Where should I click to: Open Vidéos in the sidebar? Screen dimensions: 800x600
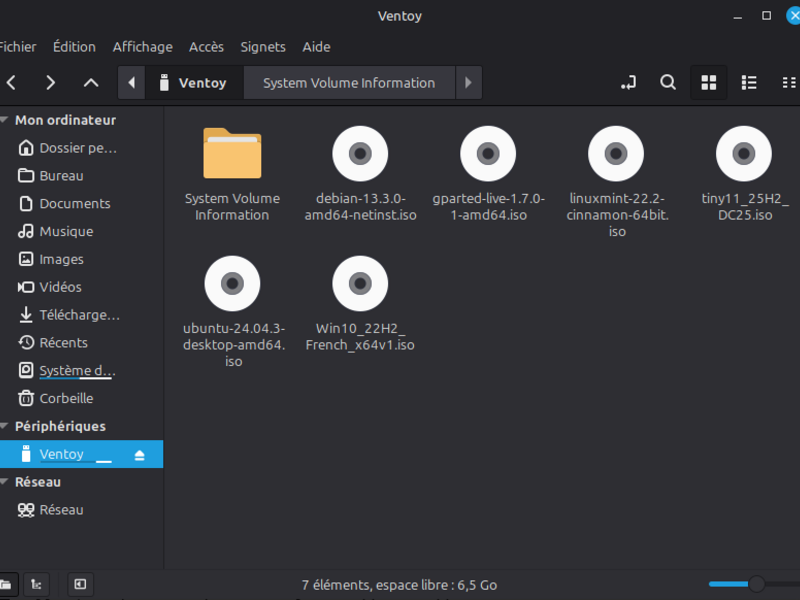[82, 287]
